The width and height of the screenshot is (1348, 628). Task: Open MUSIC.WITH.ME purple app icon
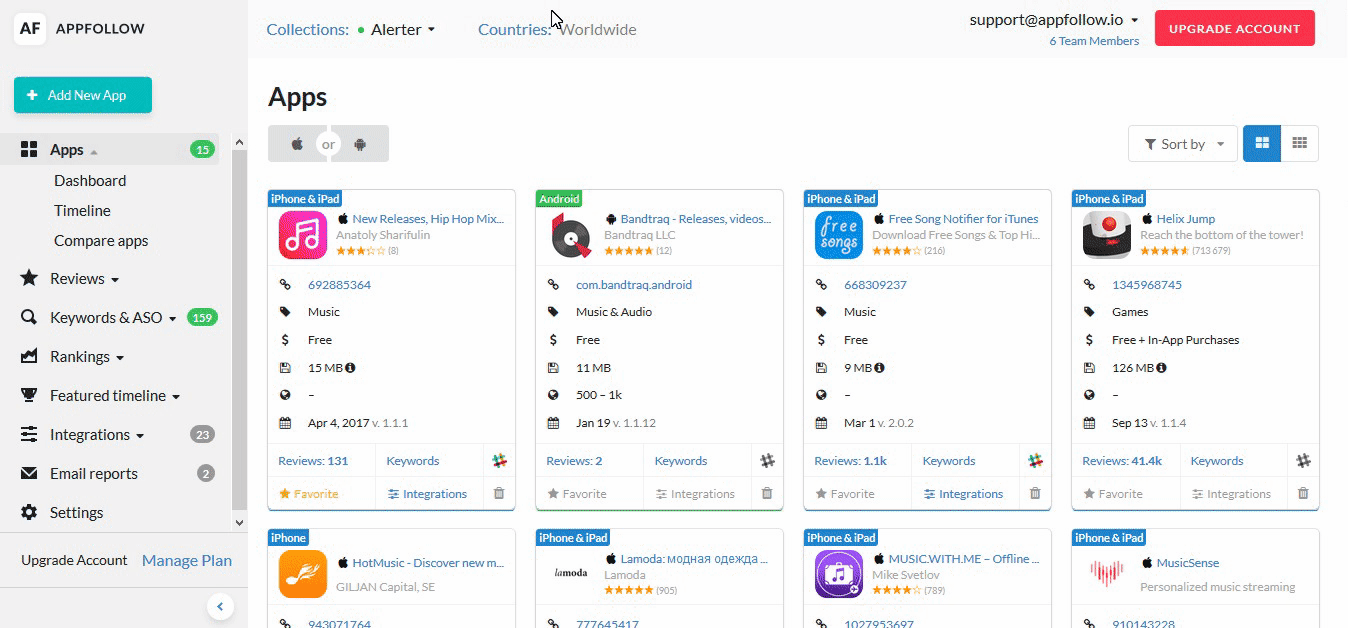(839, 574)
